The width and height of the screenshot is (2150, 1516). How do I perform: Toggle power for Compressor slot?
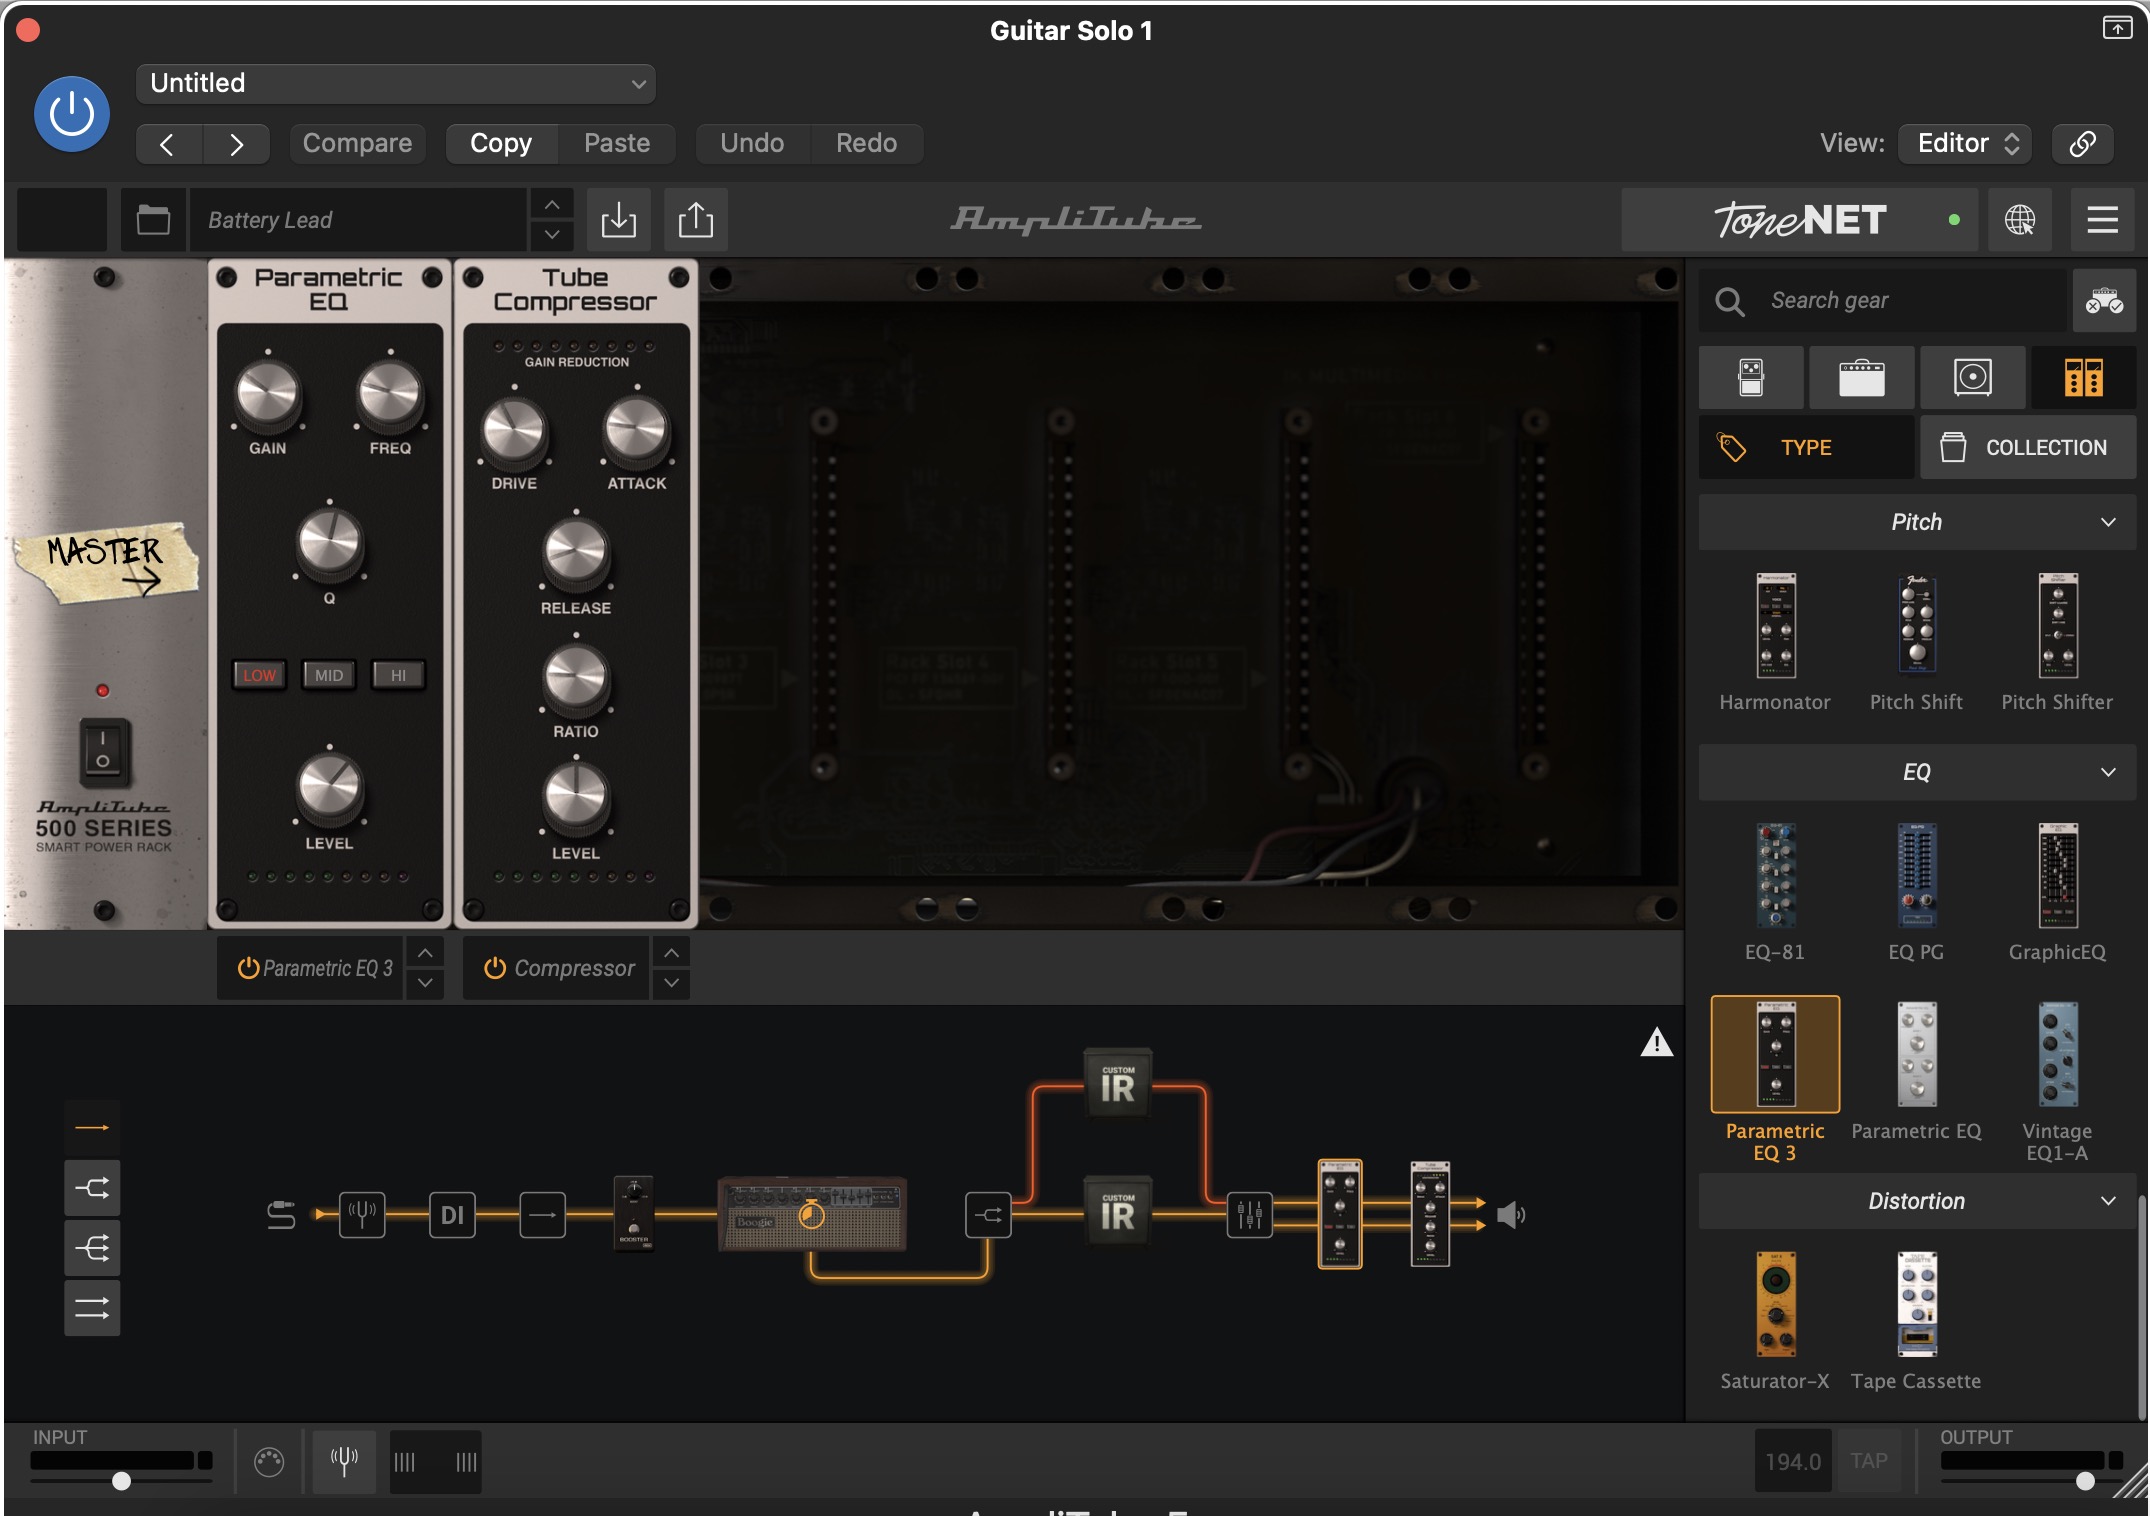495,969
